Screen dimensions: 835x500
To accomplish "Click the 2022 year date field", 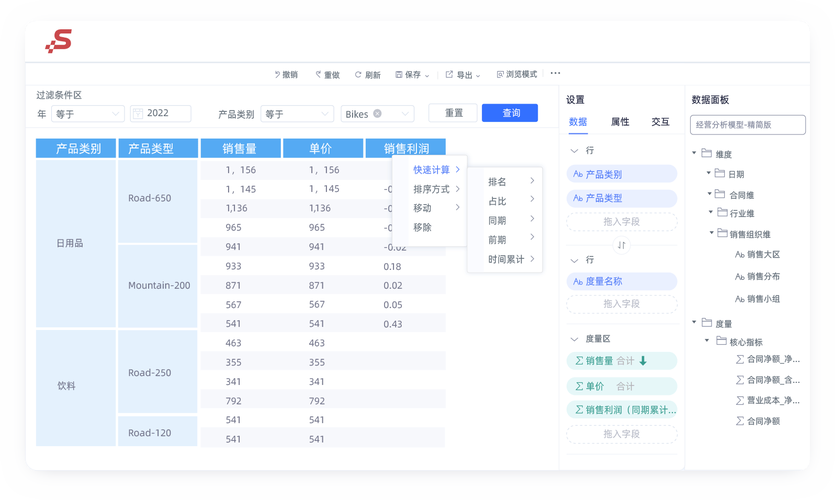I will pyautogui.click(x=161, y=113).
